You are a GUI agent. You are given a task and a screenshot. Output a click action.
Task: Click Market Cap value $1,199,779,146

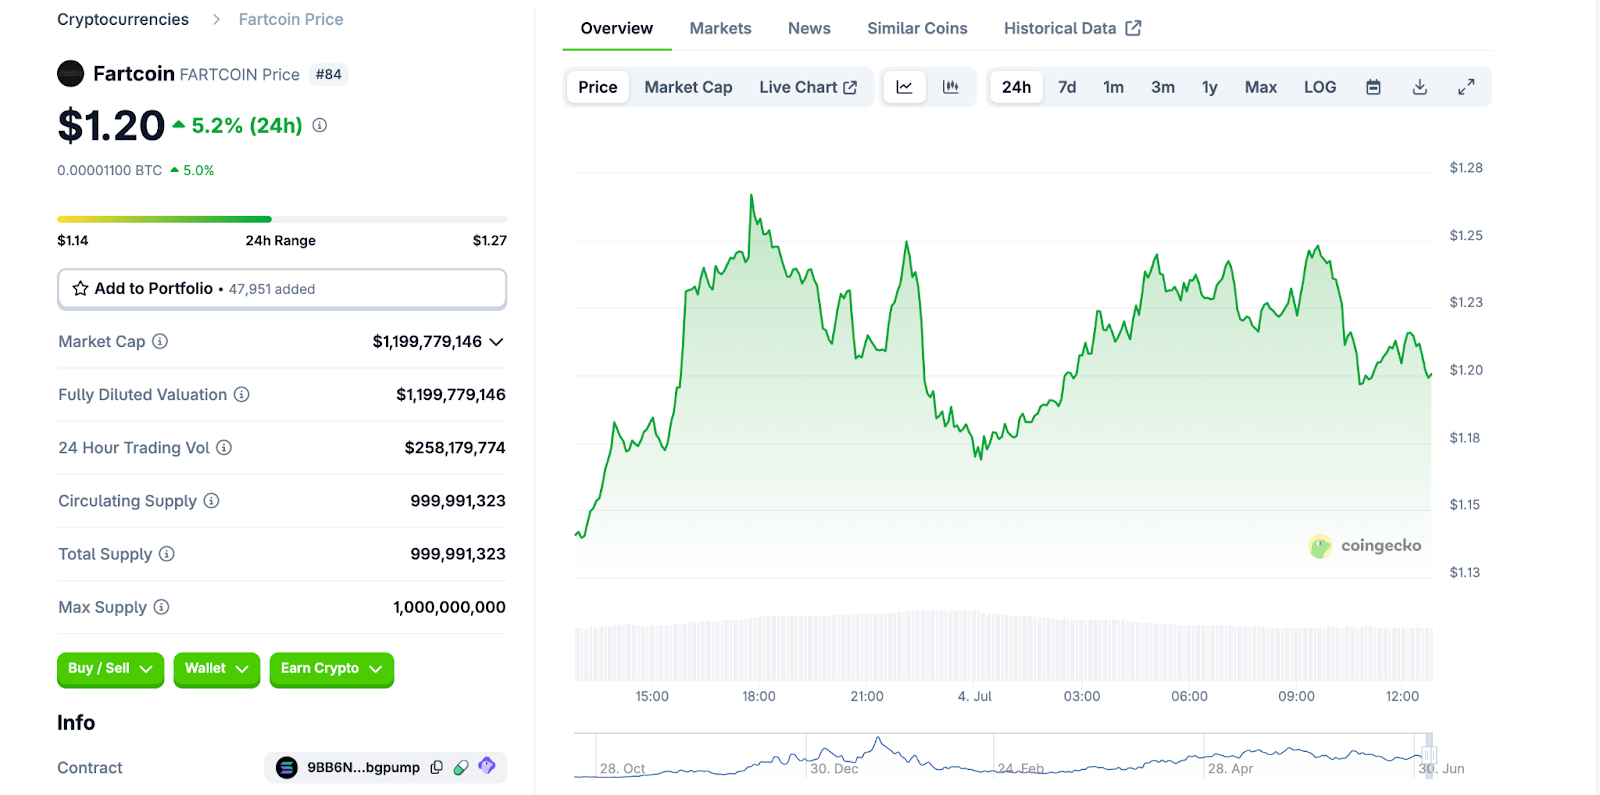click(x=427, y=341)
